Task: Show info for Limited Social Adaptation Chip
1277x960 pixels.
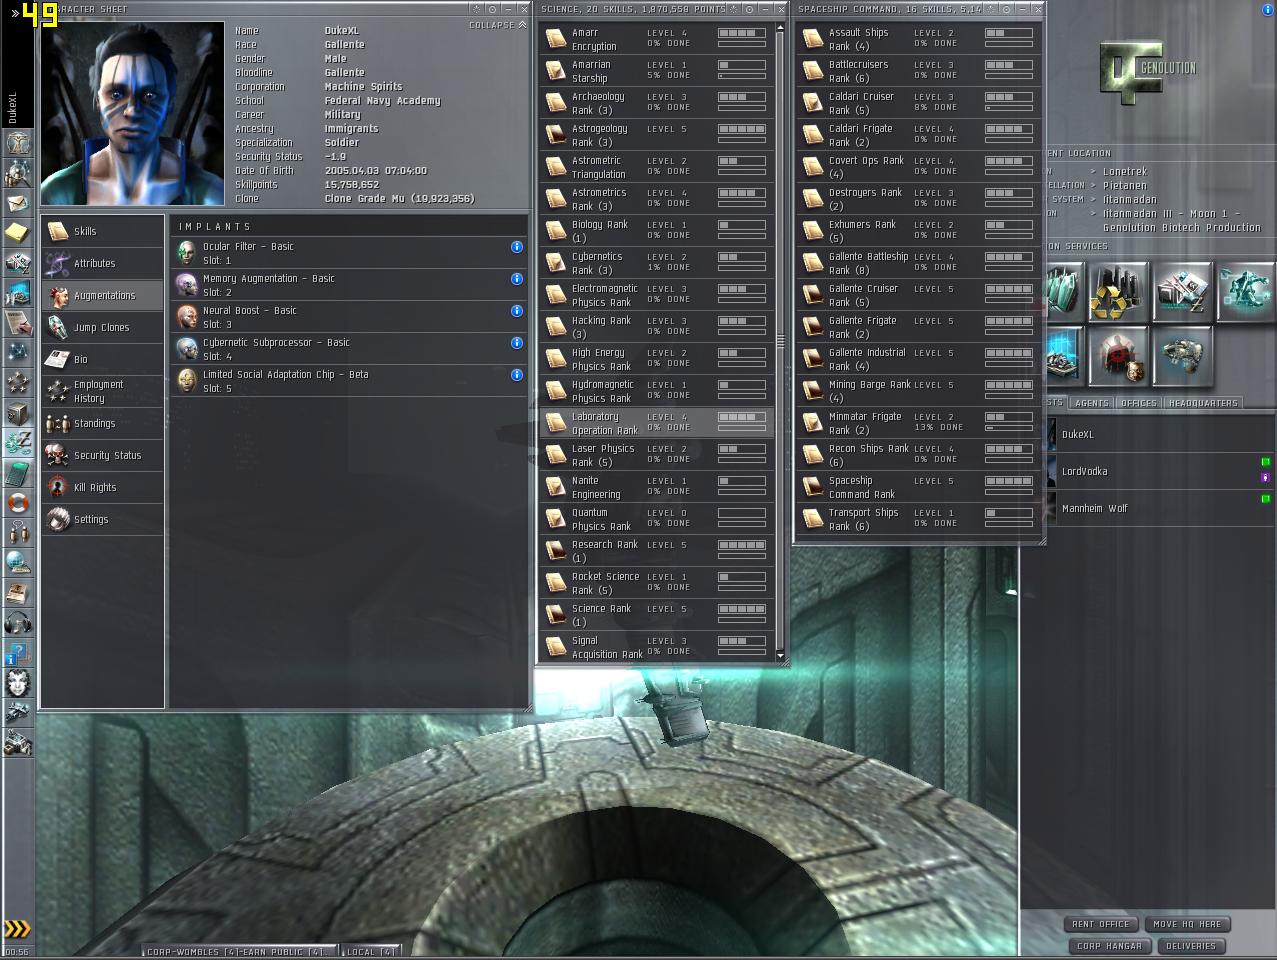Action: [x=517, y=375]
